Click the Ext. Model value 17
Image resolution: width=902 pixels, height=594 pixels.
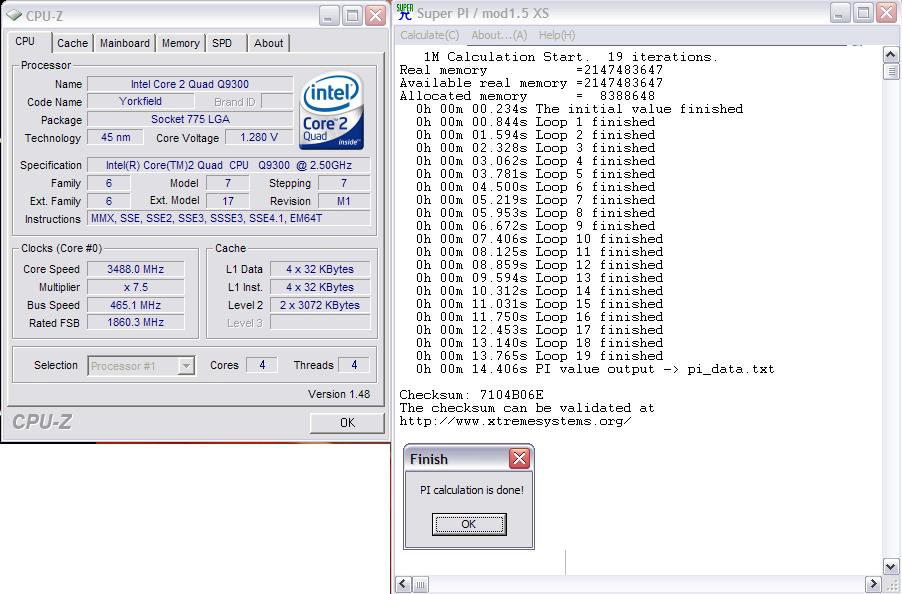tap(228, 201)
